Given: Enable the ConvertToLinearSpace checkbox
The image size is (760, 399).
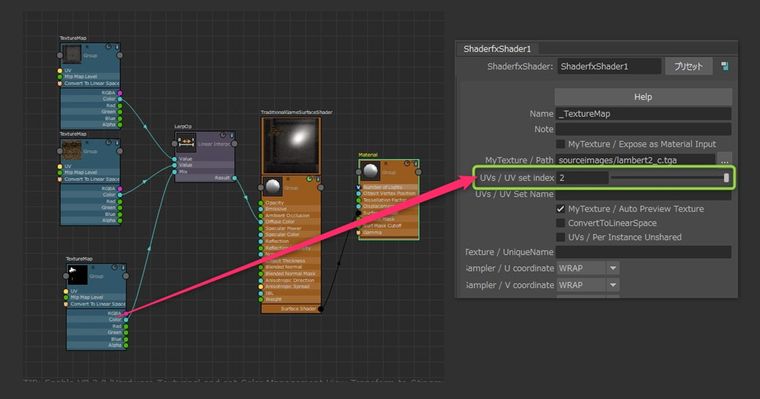Looking at the screenshot, I should click(561, 223).
